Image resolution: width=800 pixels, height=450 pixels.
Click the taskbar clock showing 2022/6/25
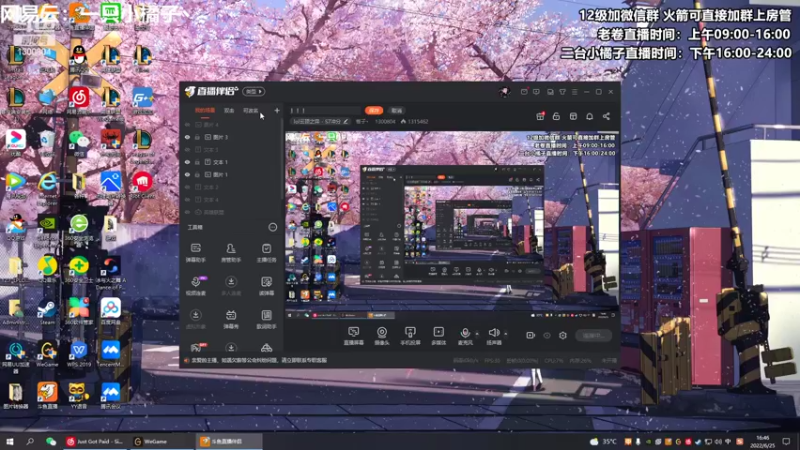tap(763, 441)
